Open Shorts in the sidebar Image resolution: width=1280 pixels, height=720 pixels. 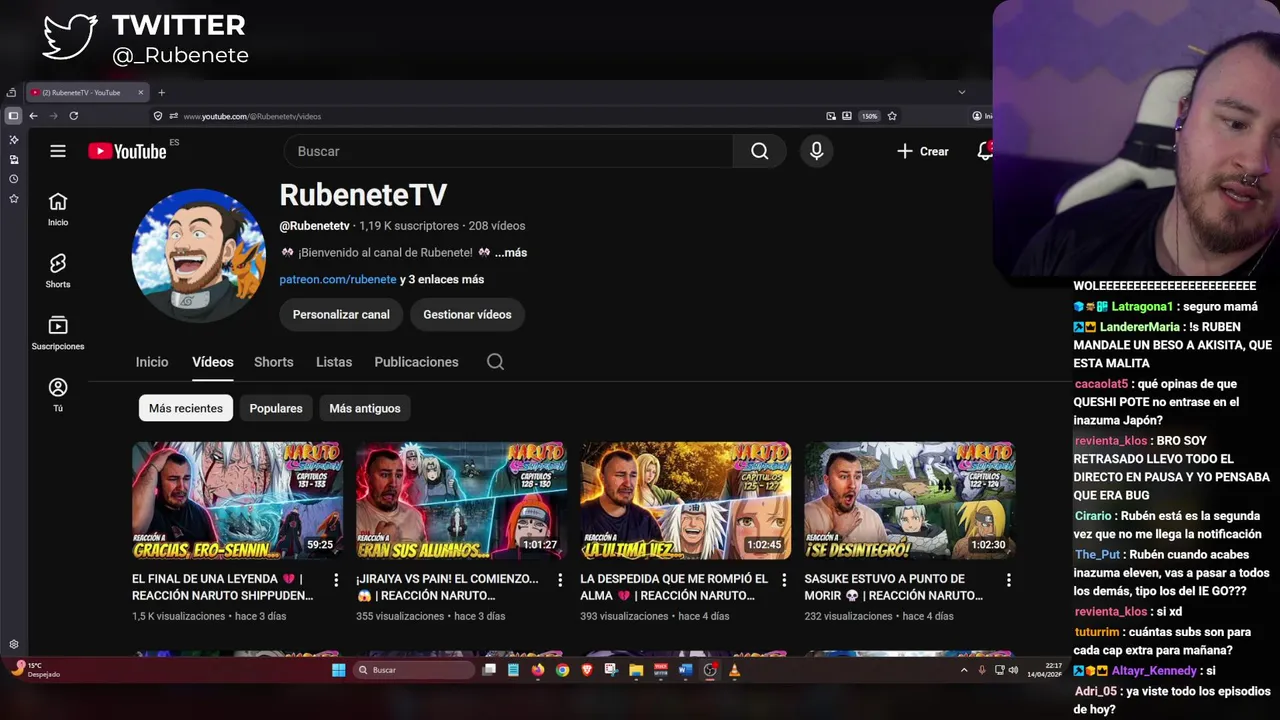58,271
